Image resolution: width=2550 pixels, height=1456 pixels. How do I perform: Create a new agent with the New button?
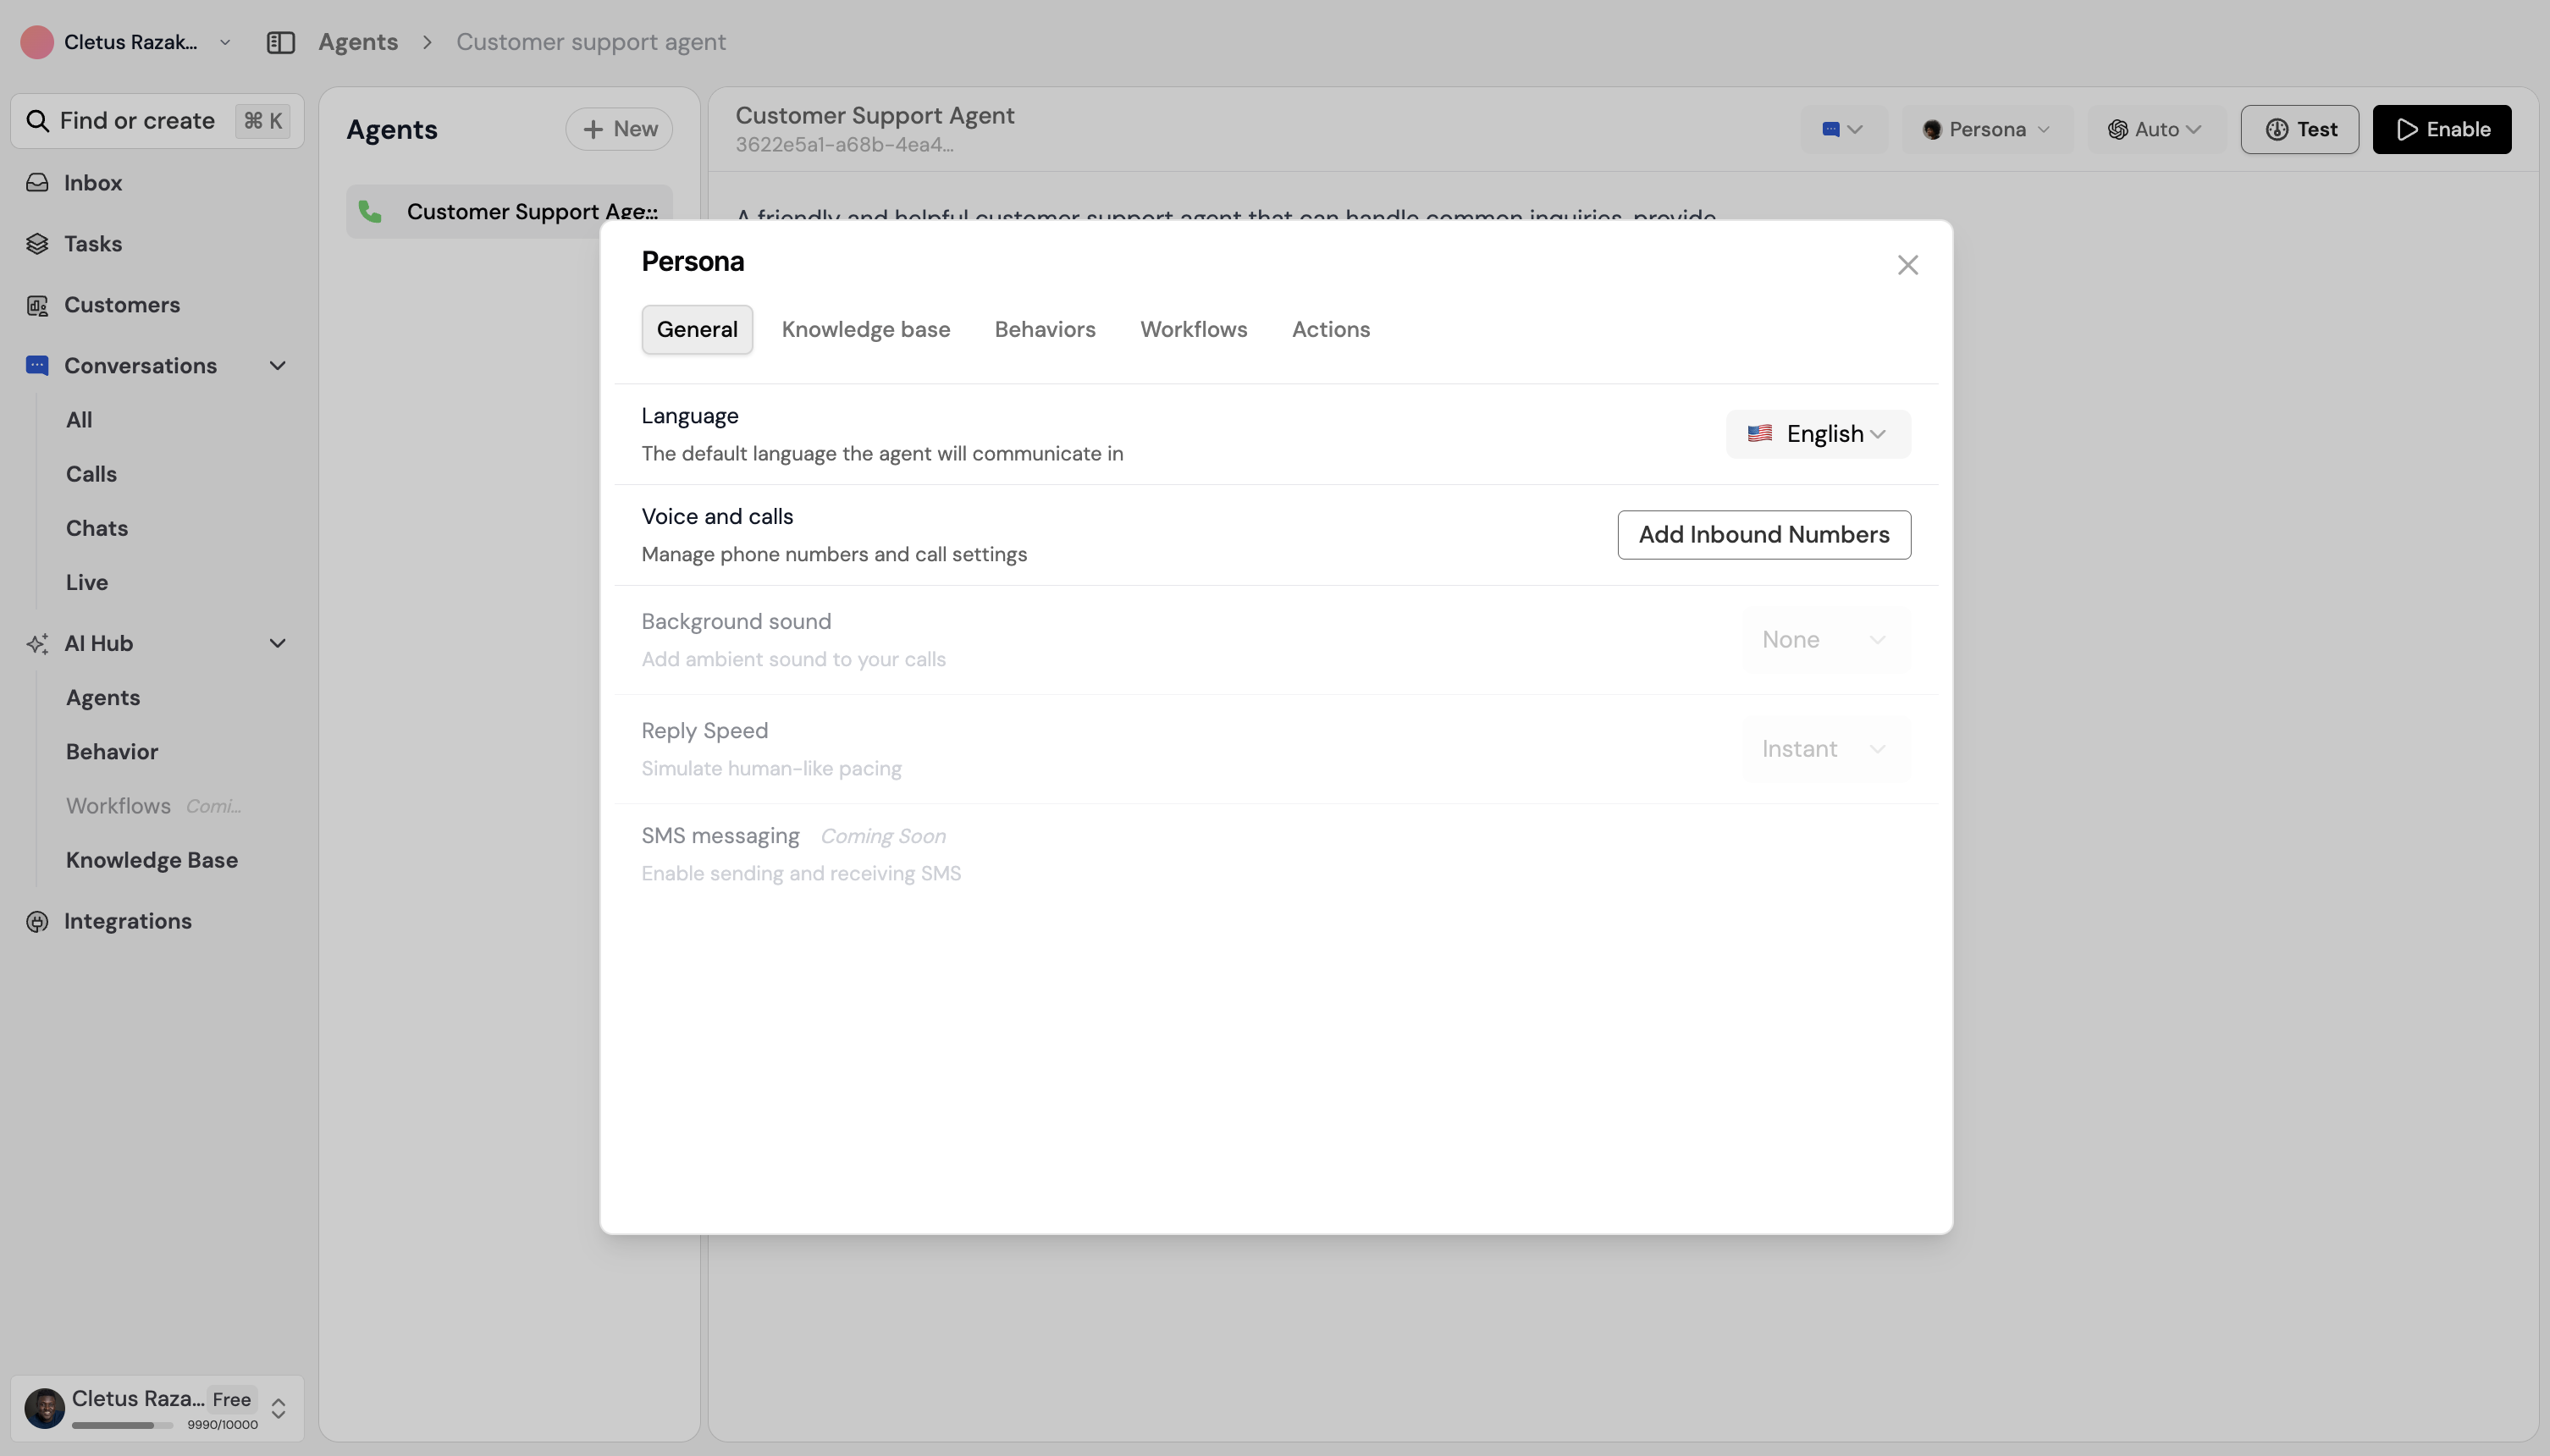(x=618, y=128)
